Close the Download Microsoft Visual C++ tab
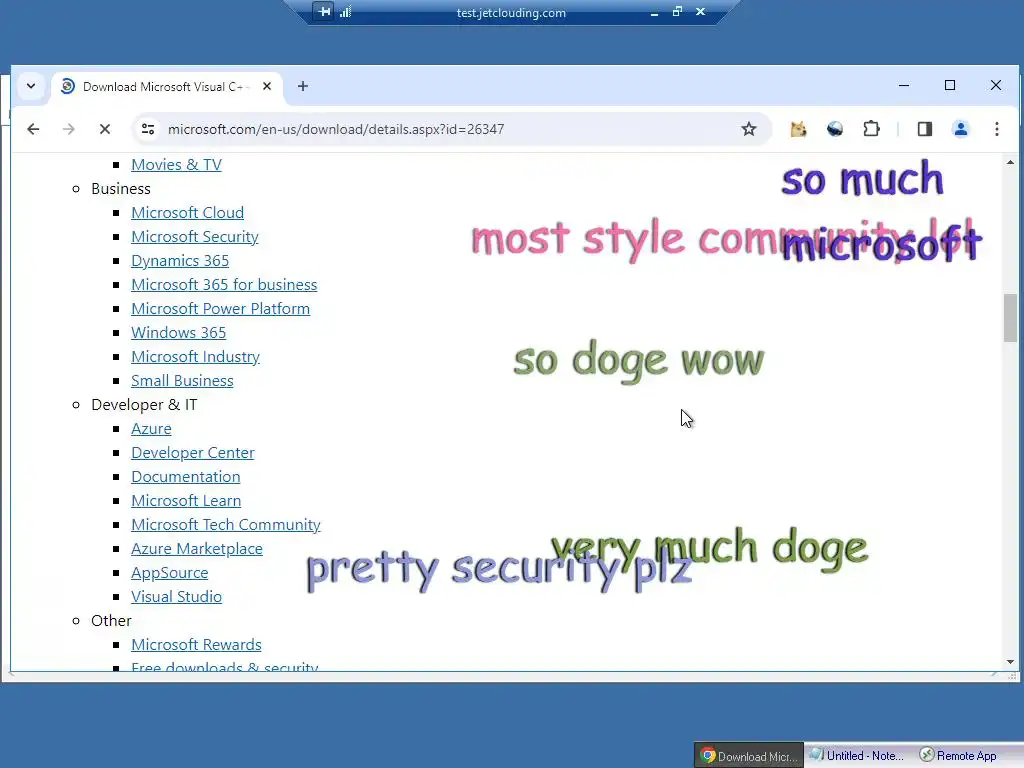This screenshot has width=1024, height=768. click(x=267, y=86)
